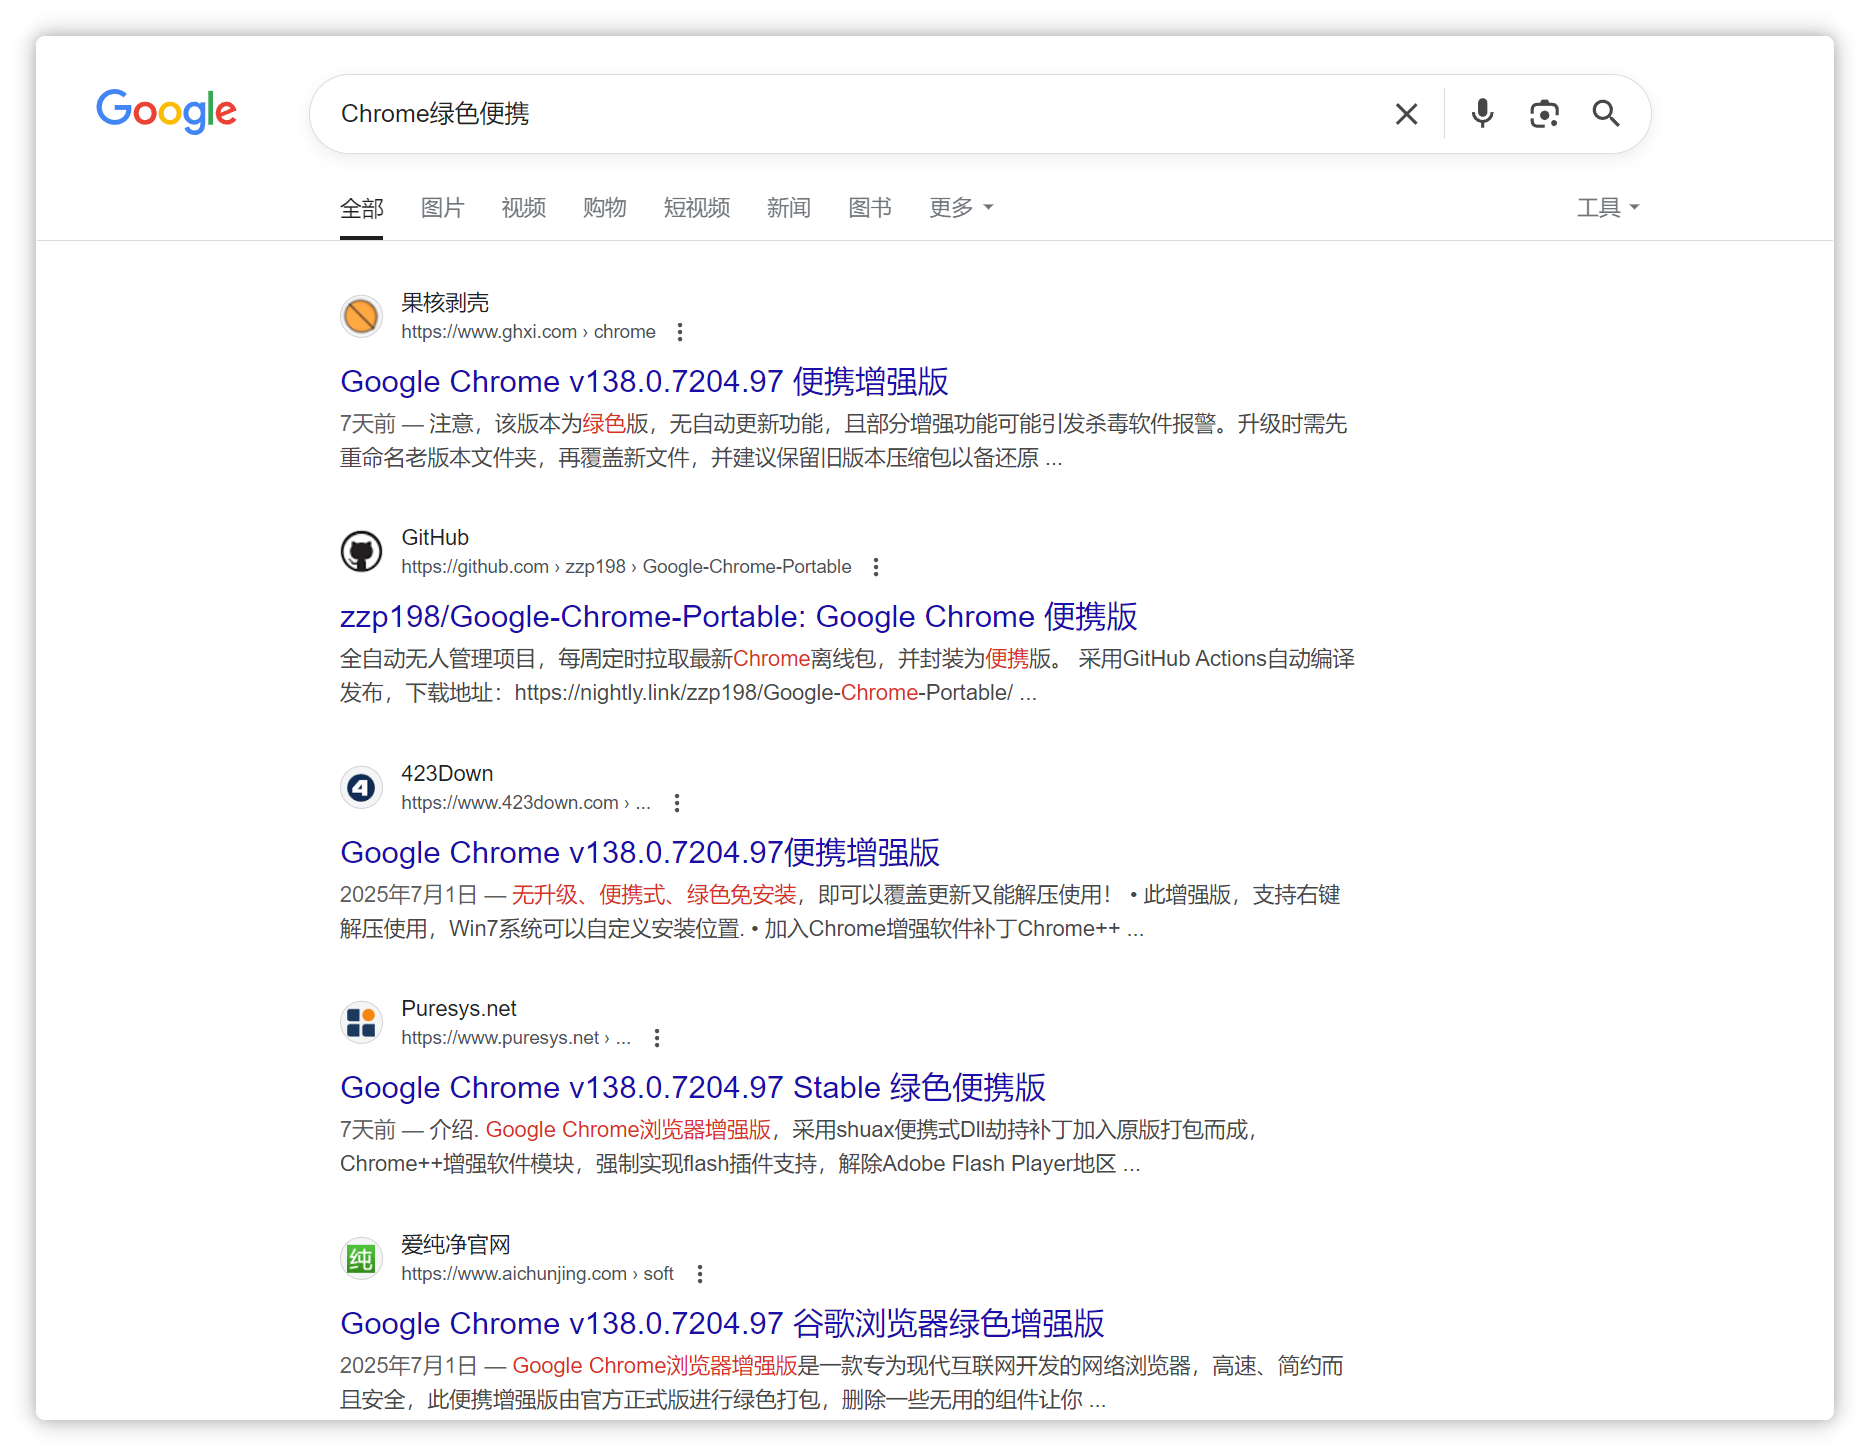Open more options for GitHub result
The width and height of the screenshot is (1870, 1456).
[876, 567]
